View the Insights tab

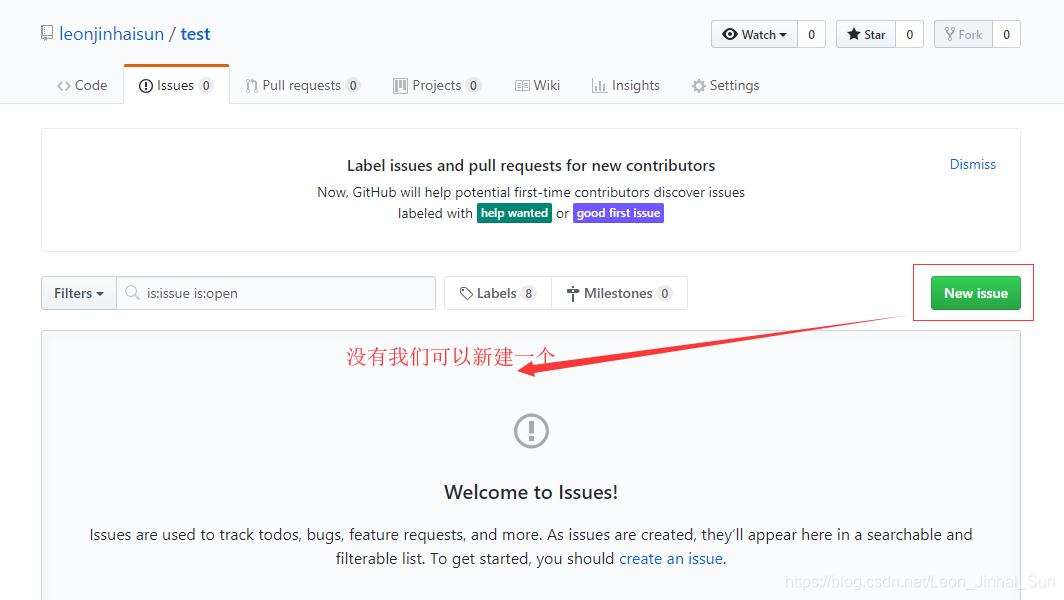[626, 86]
